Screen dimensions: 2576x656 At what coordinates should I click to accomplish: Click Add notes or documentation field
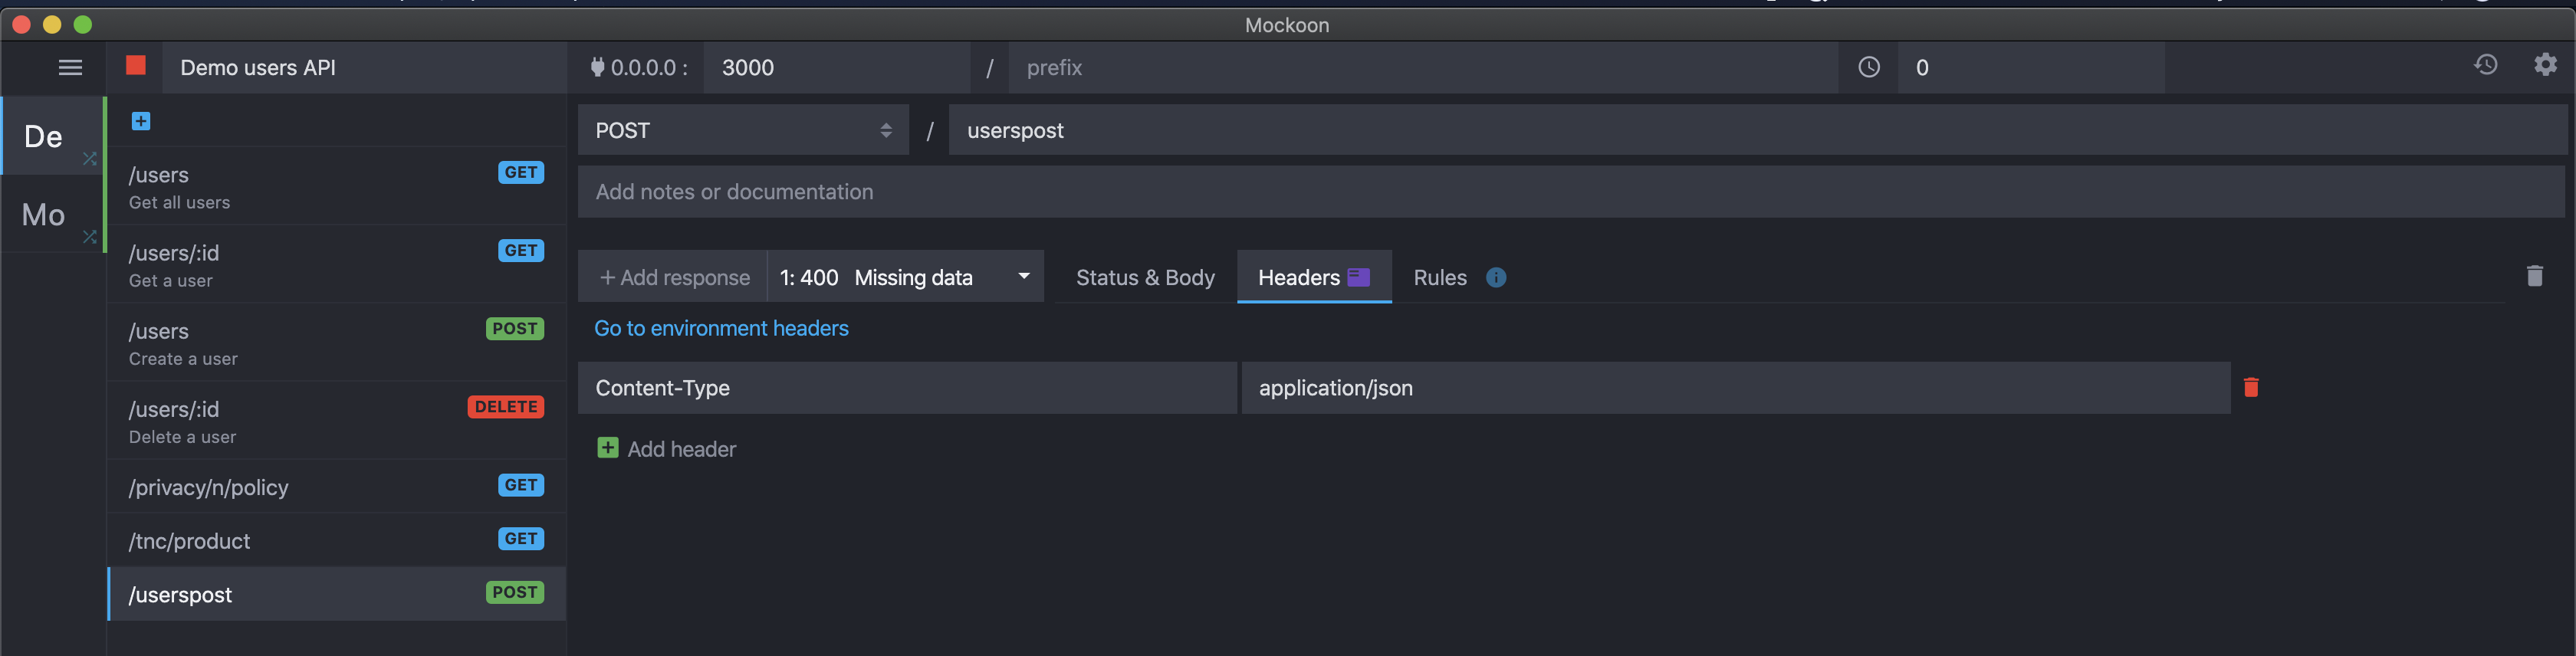[x=1571, y=191]
